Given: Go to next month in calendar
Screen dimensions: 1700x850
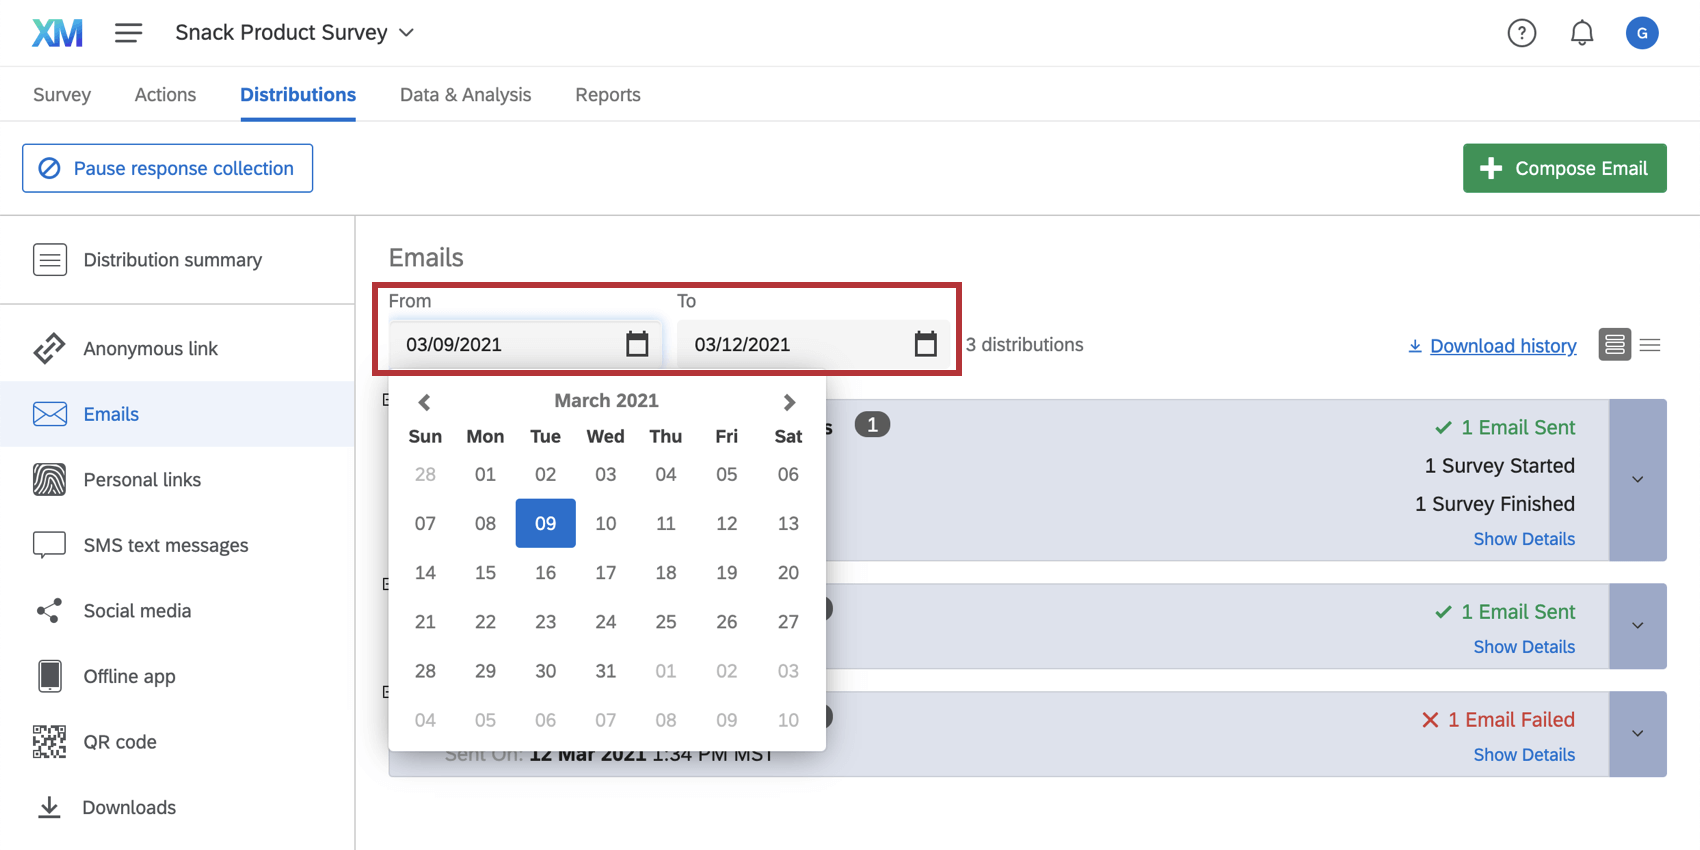Looking at the screenshot, I should [789, 402].
